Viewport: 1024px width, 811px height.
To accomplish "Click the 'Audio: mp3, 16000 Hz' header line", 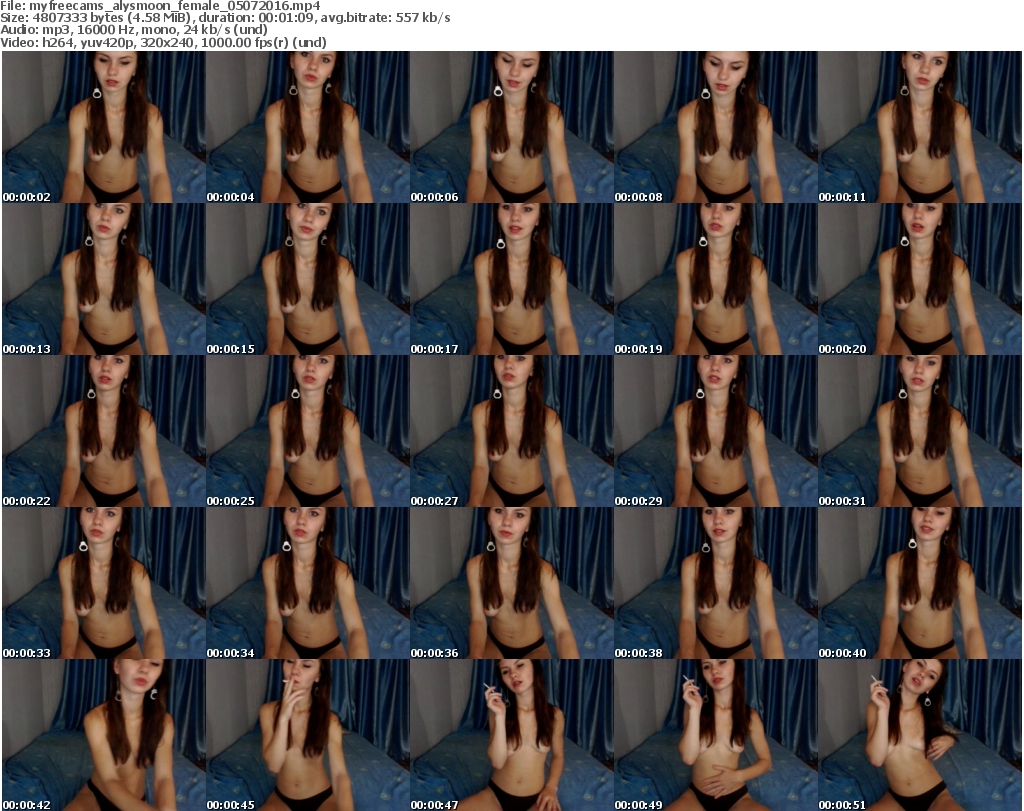I will click(x=134, y=30).
